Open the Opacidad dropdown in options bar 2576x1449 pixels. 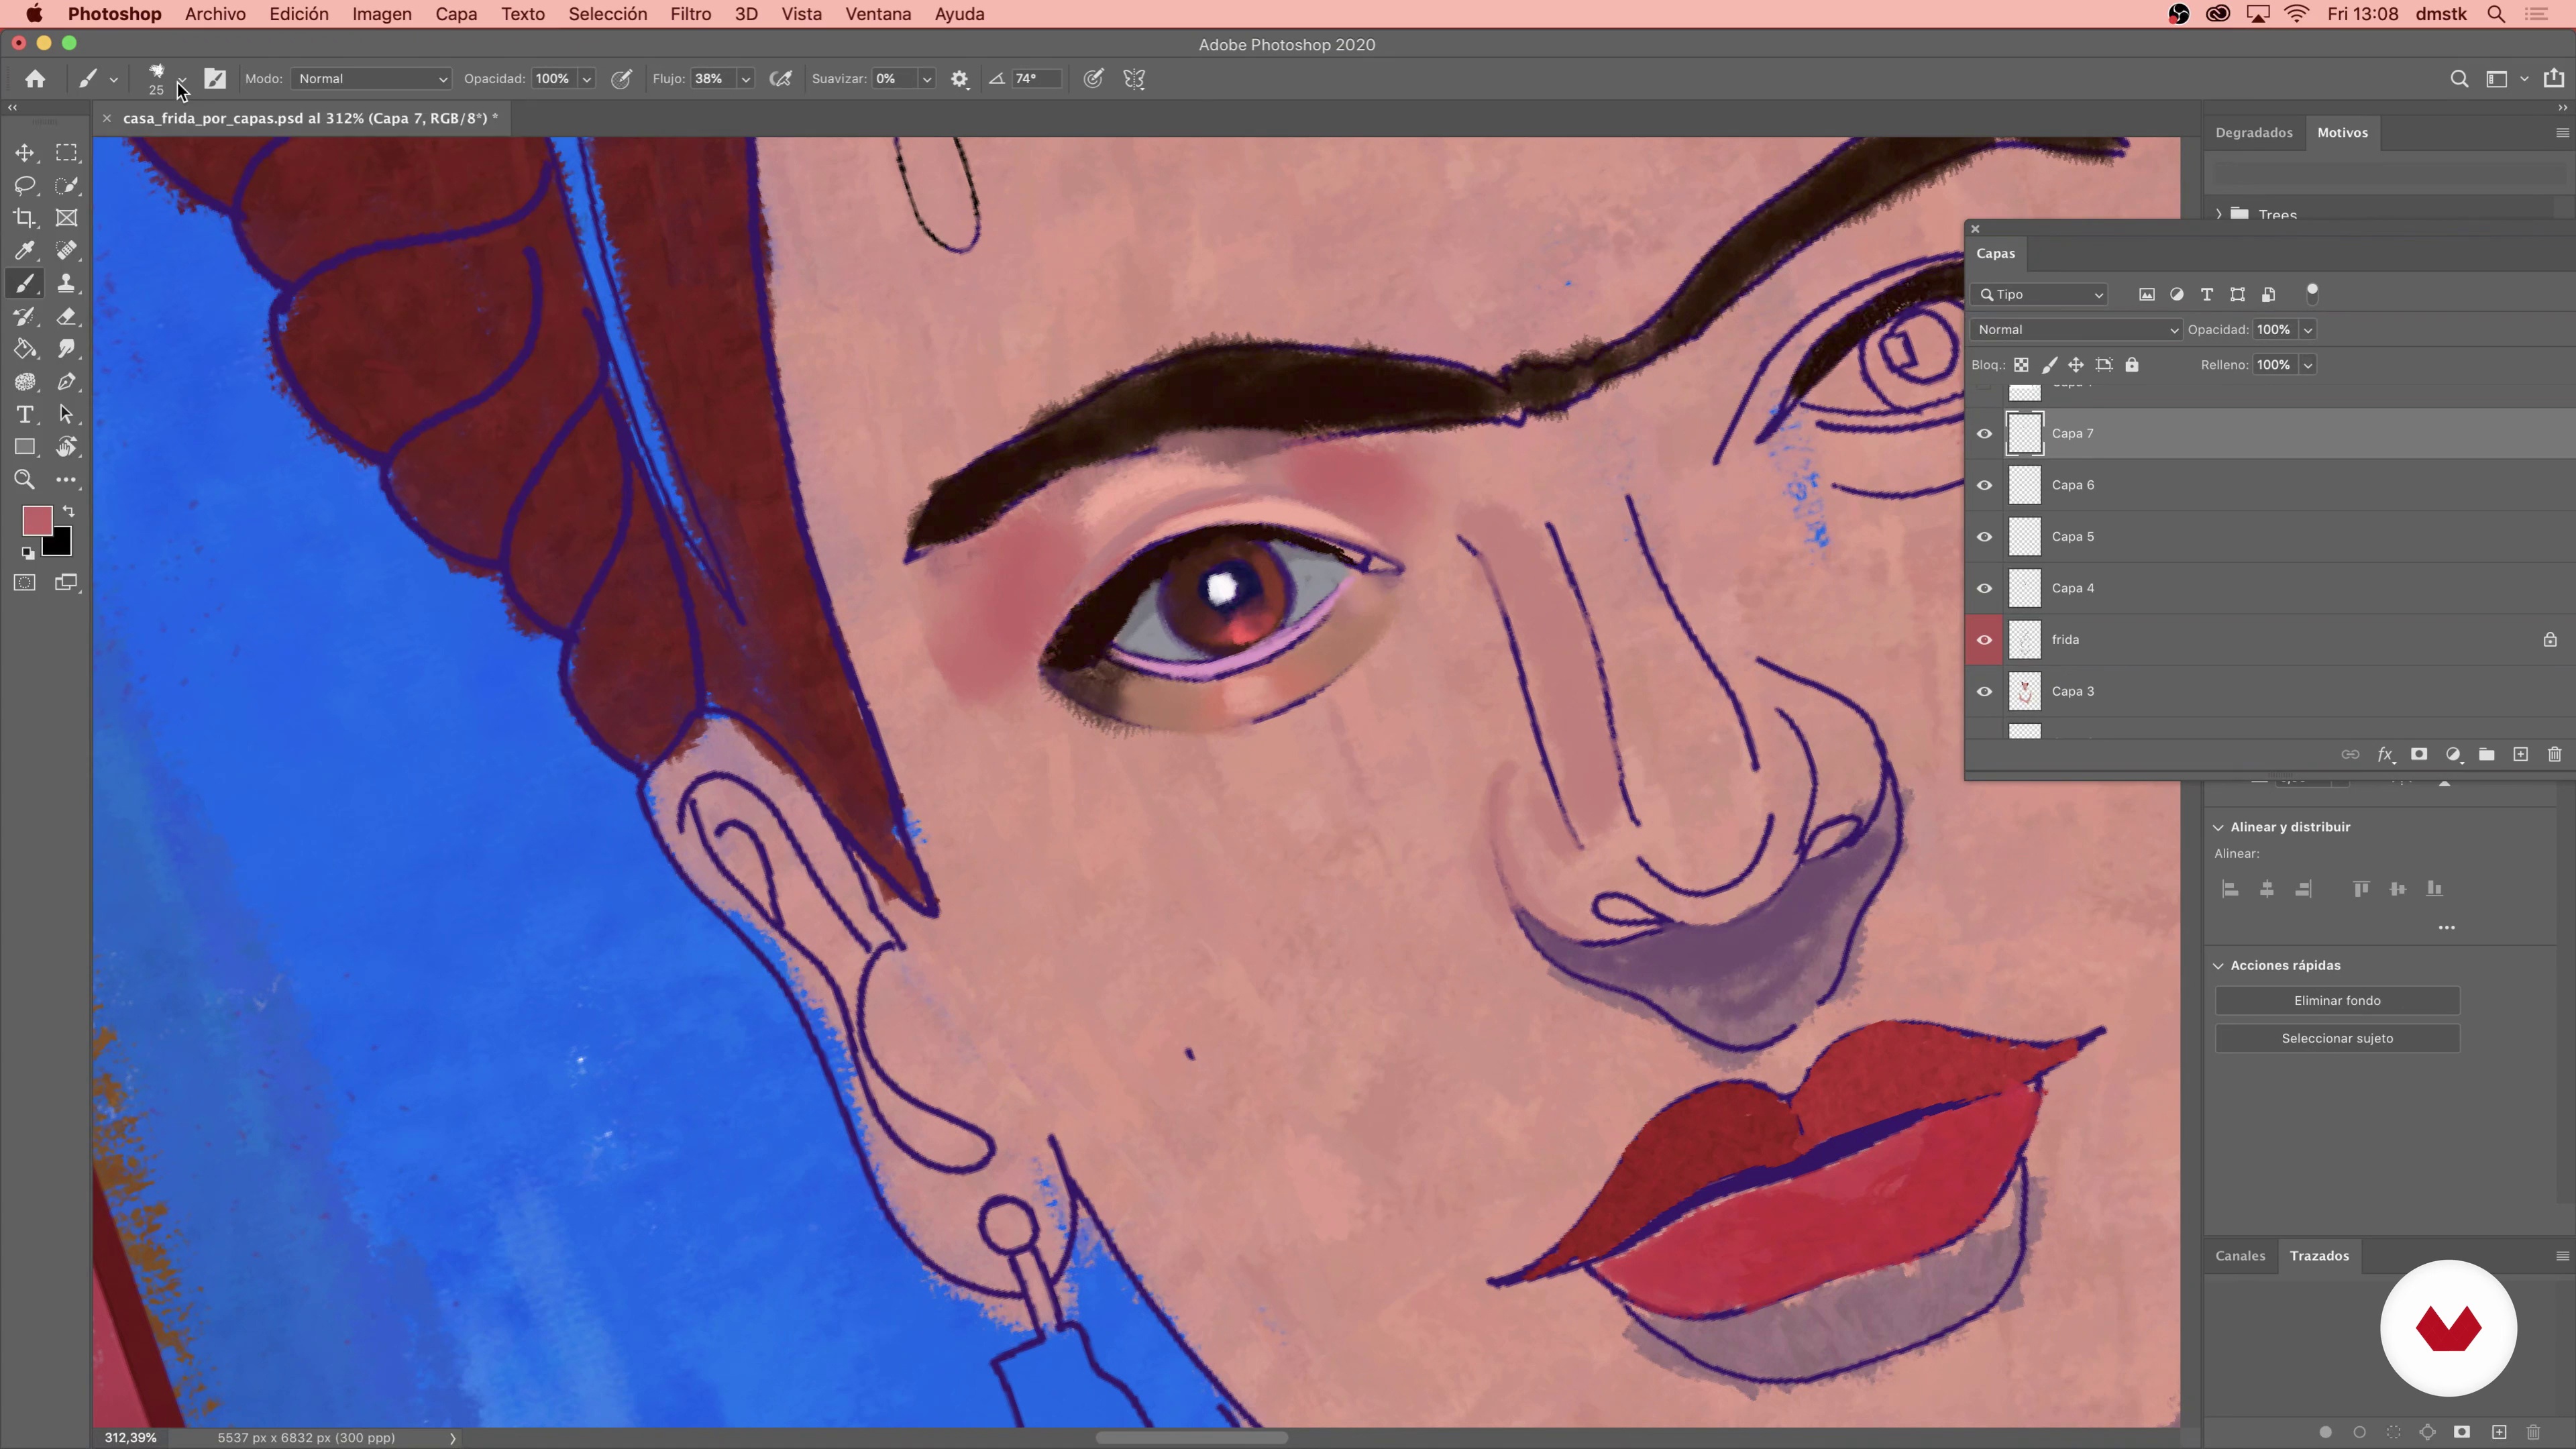pyautogui.click(x=587, y=79)
